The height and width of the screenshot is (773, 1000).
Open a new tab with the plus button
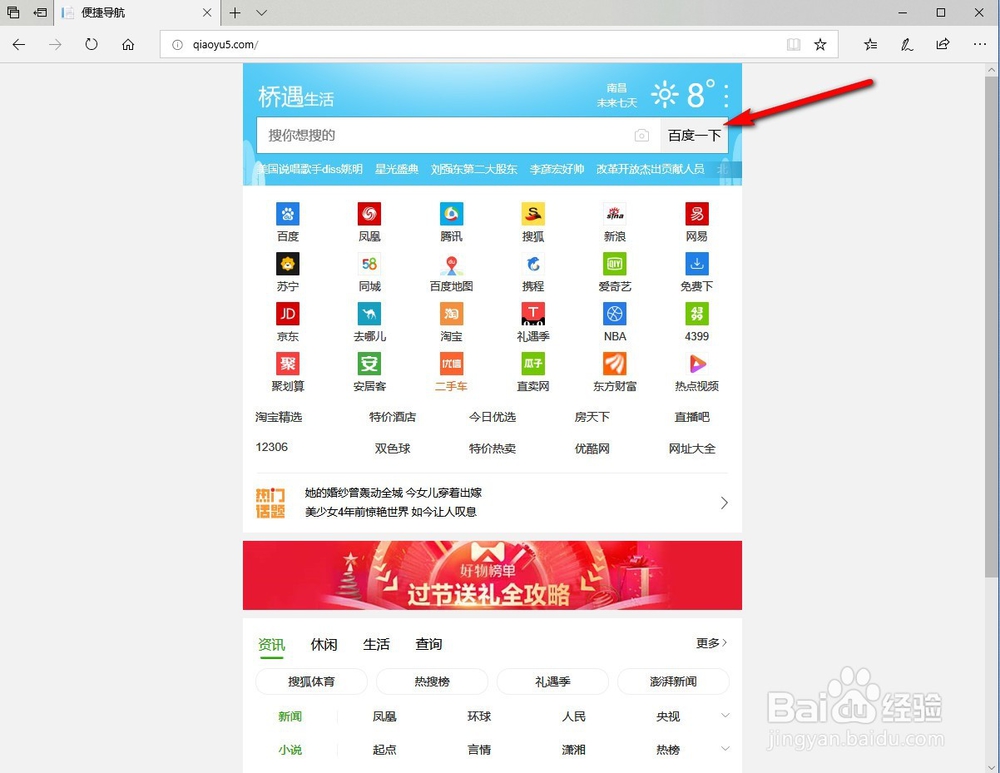(235, 13)
